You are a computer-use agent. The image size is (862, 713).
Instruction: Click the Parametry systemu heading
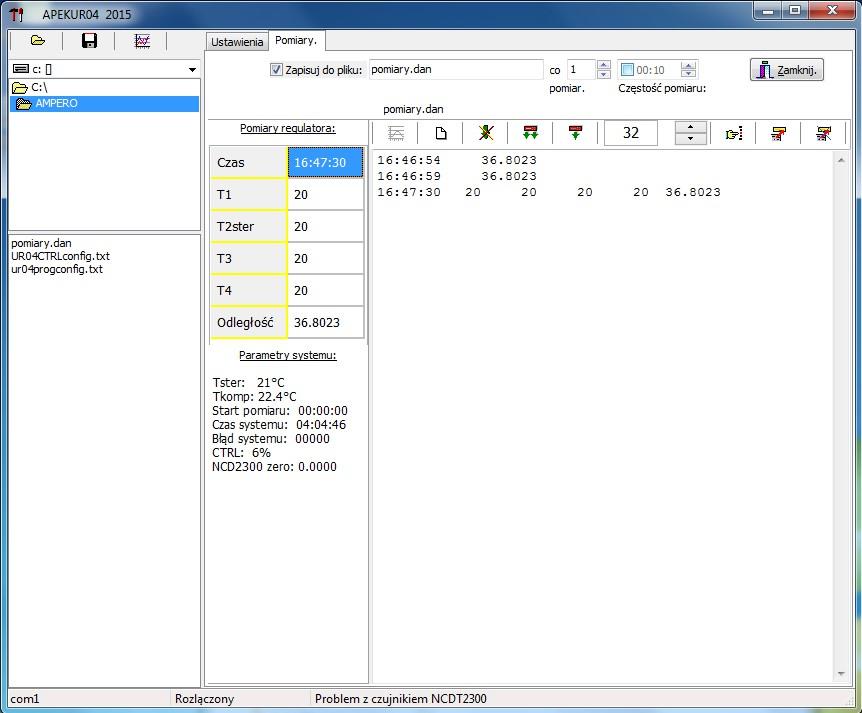coord(288,355)
